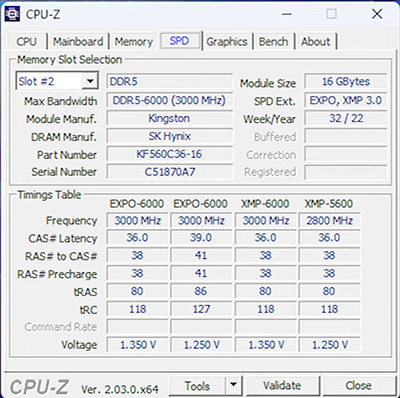The height and width of the screenshot is (398, 400).
Task: Expand the Tools button dropdown arrow
Action: click(234, 385)
